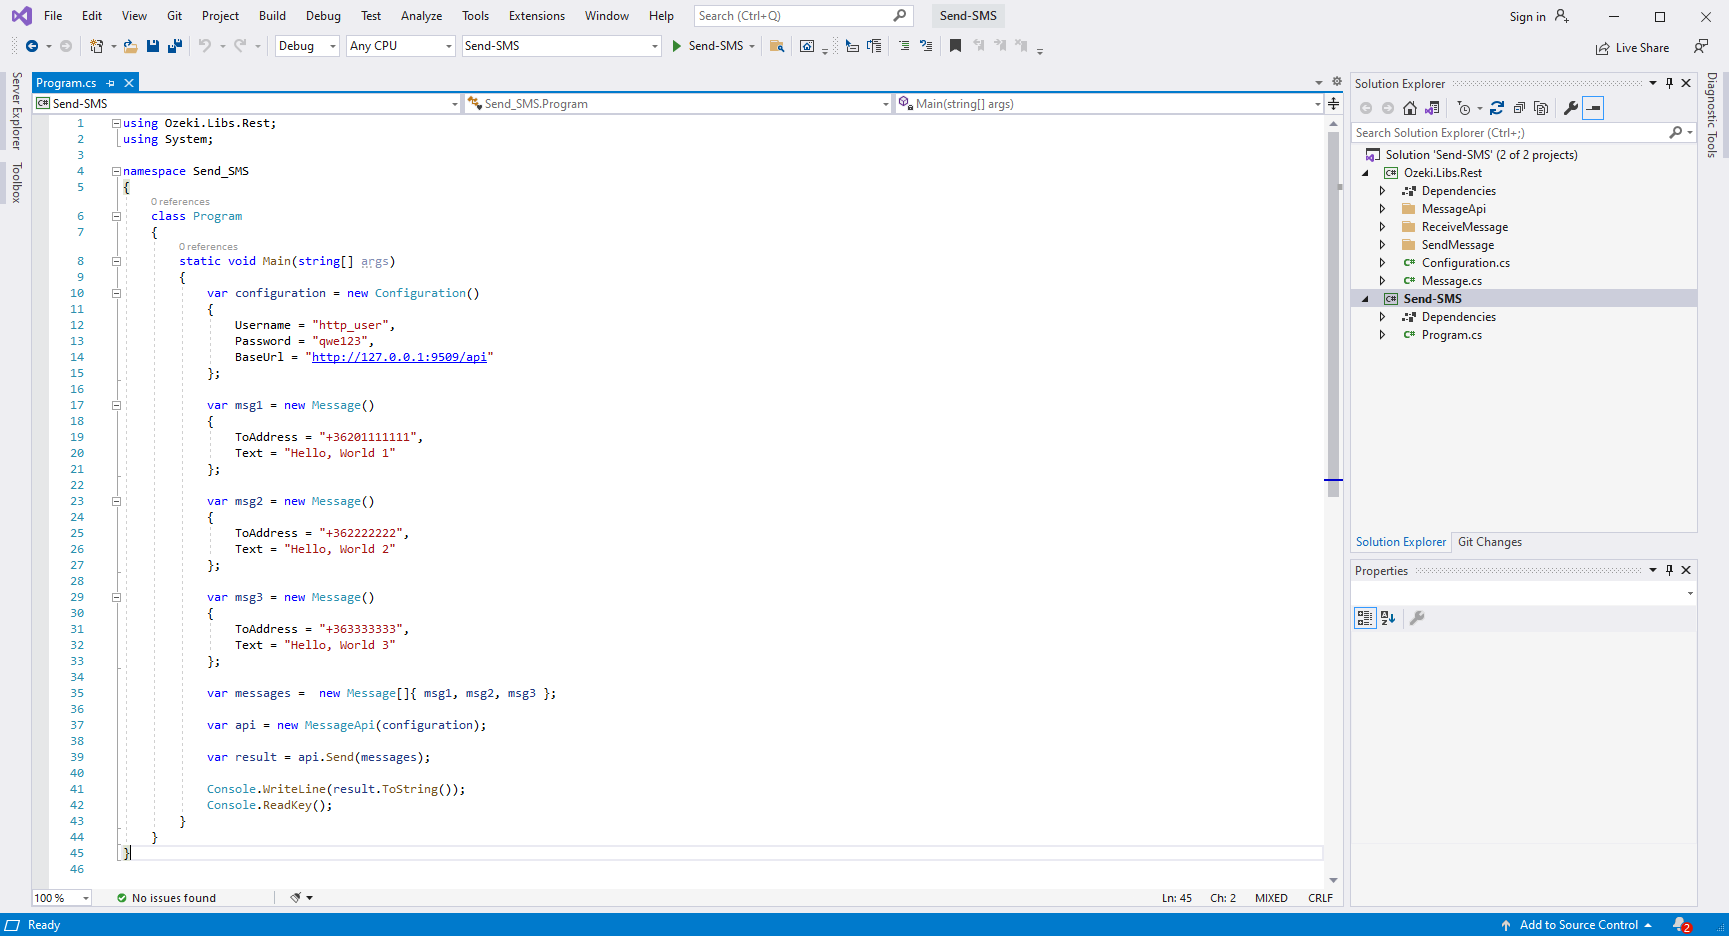
Task: Click the http://127.0.0.1:9509/api link in code
Action: pyautogui.click(x=399, y=357)
